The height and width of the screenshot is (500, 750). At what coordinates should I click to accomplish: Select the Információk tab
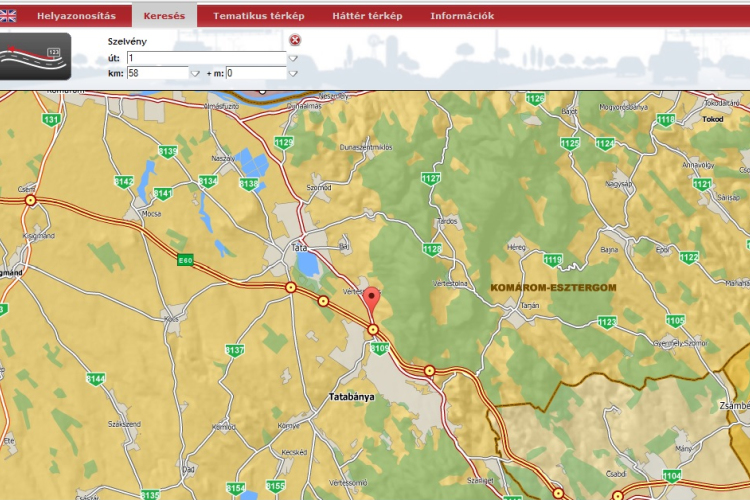[x=462, y=16]
